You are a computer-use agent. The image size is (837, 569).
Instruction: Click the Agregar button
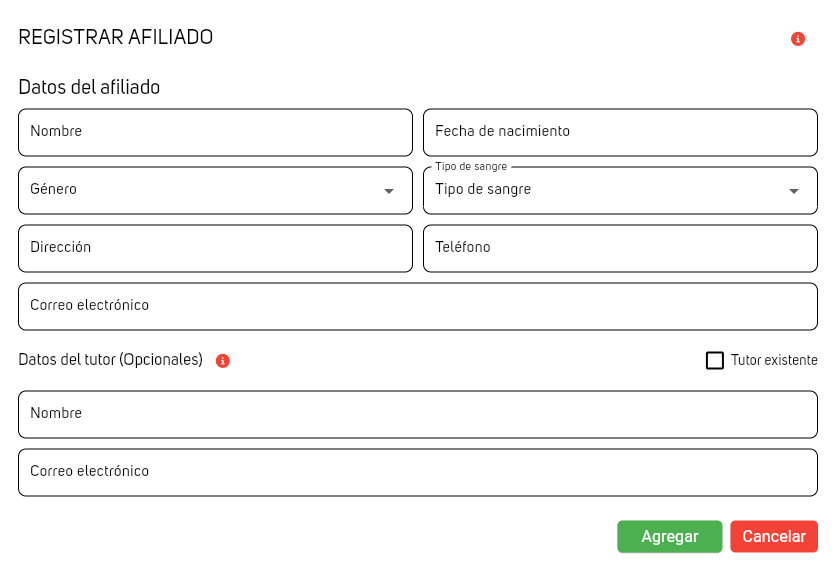(669, 536)
